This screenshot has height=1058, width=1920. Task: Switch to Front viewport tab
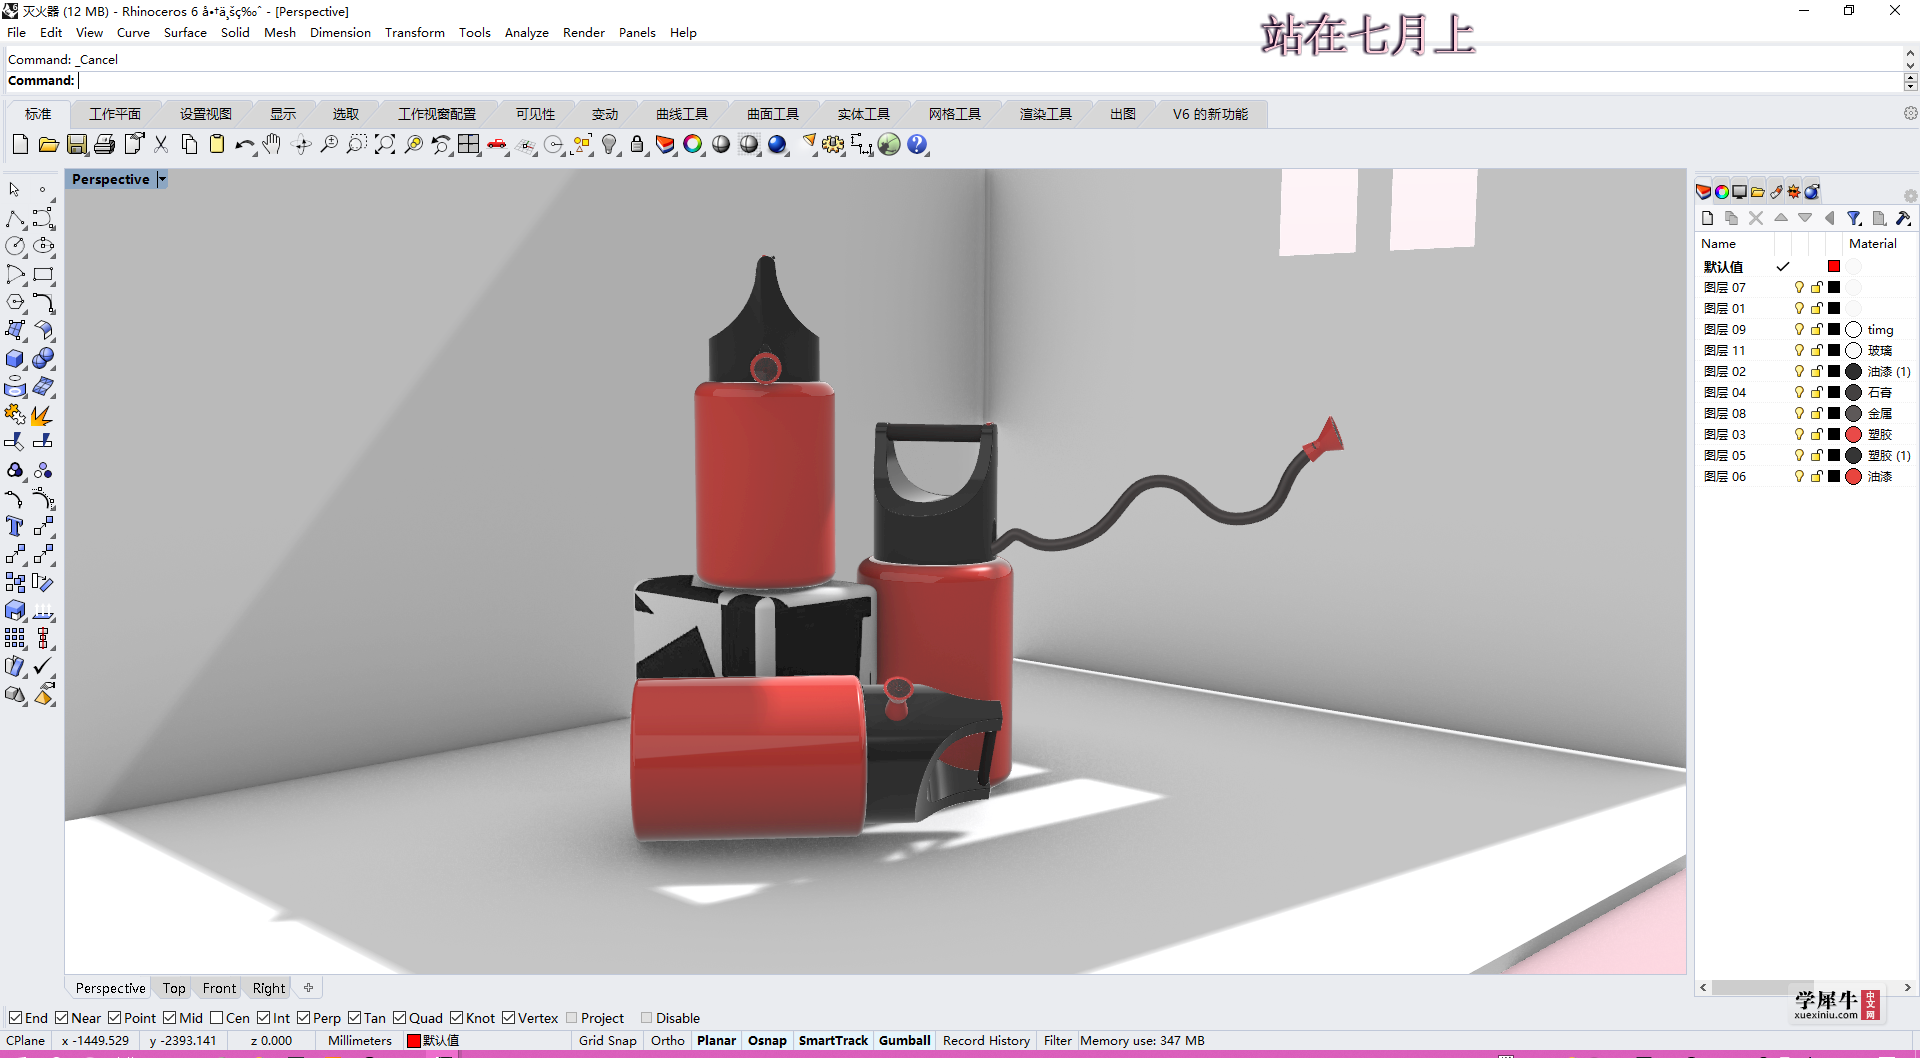click(220, 988)
